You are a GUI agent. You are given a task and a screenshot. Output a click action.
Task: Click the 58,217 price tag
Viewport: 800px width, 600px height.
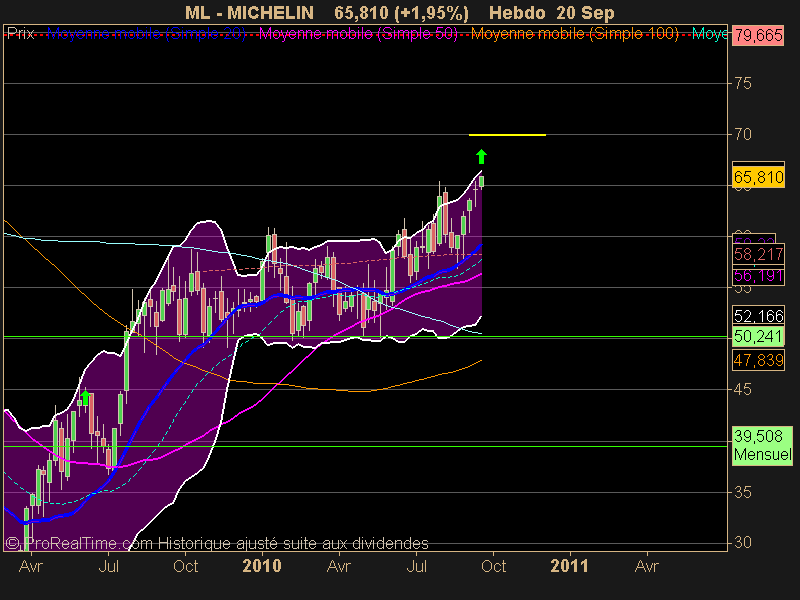(758, 254)
